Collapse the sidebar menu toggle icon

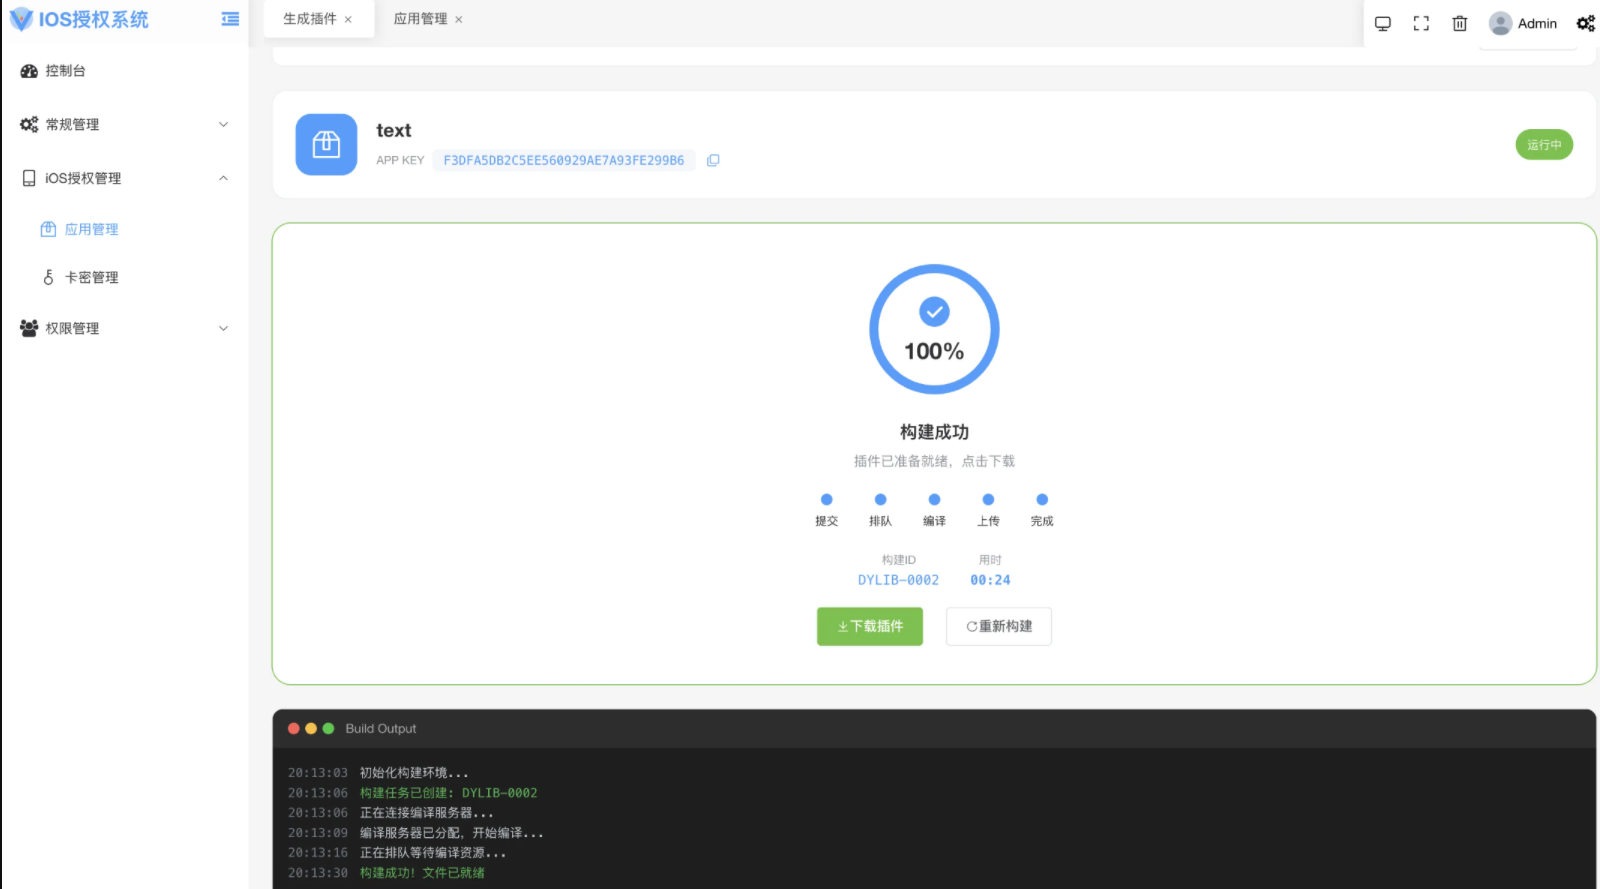click(x=230, y=19)
